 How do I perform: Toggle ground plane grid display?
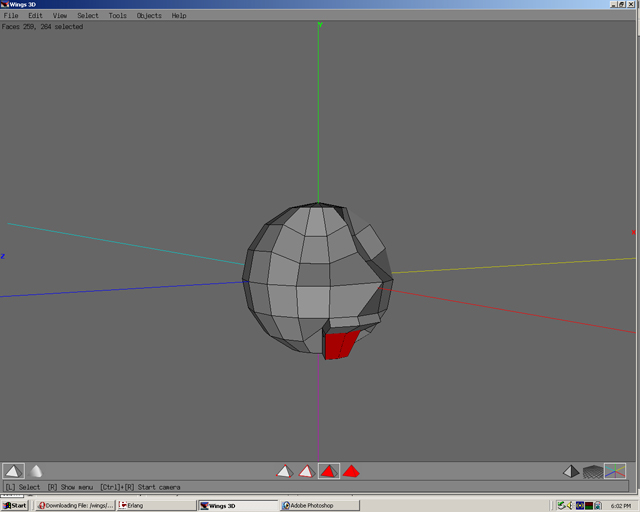[593, 471]
